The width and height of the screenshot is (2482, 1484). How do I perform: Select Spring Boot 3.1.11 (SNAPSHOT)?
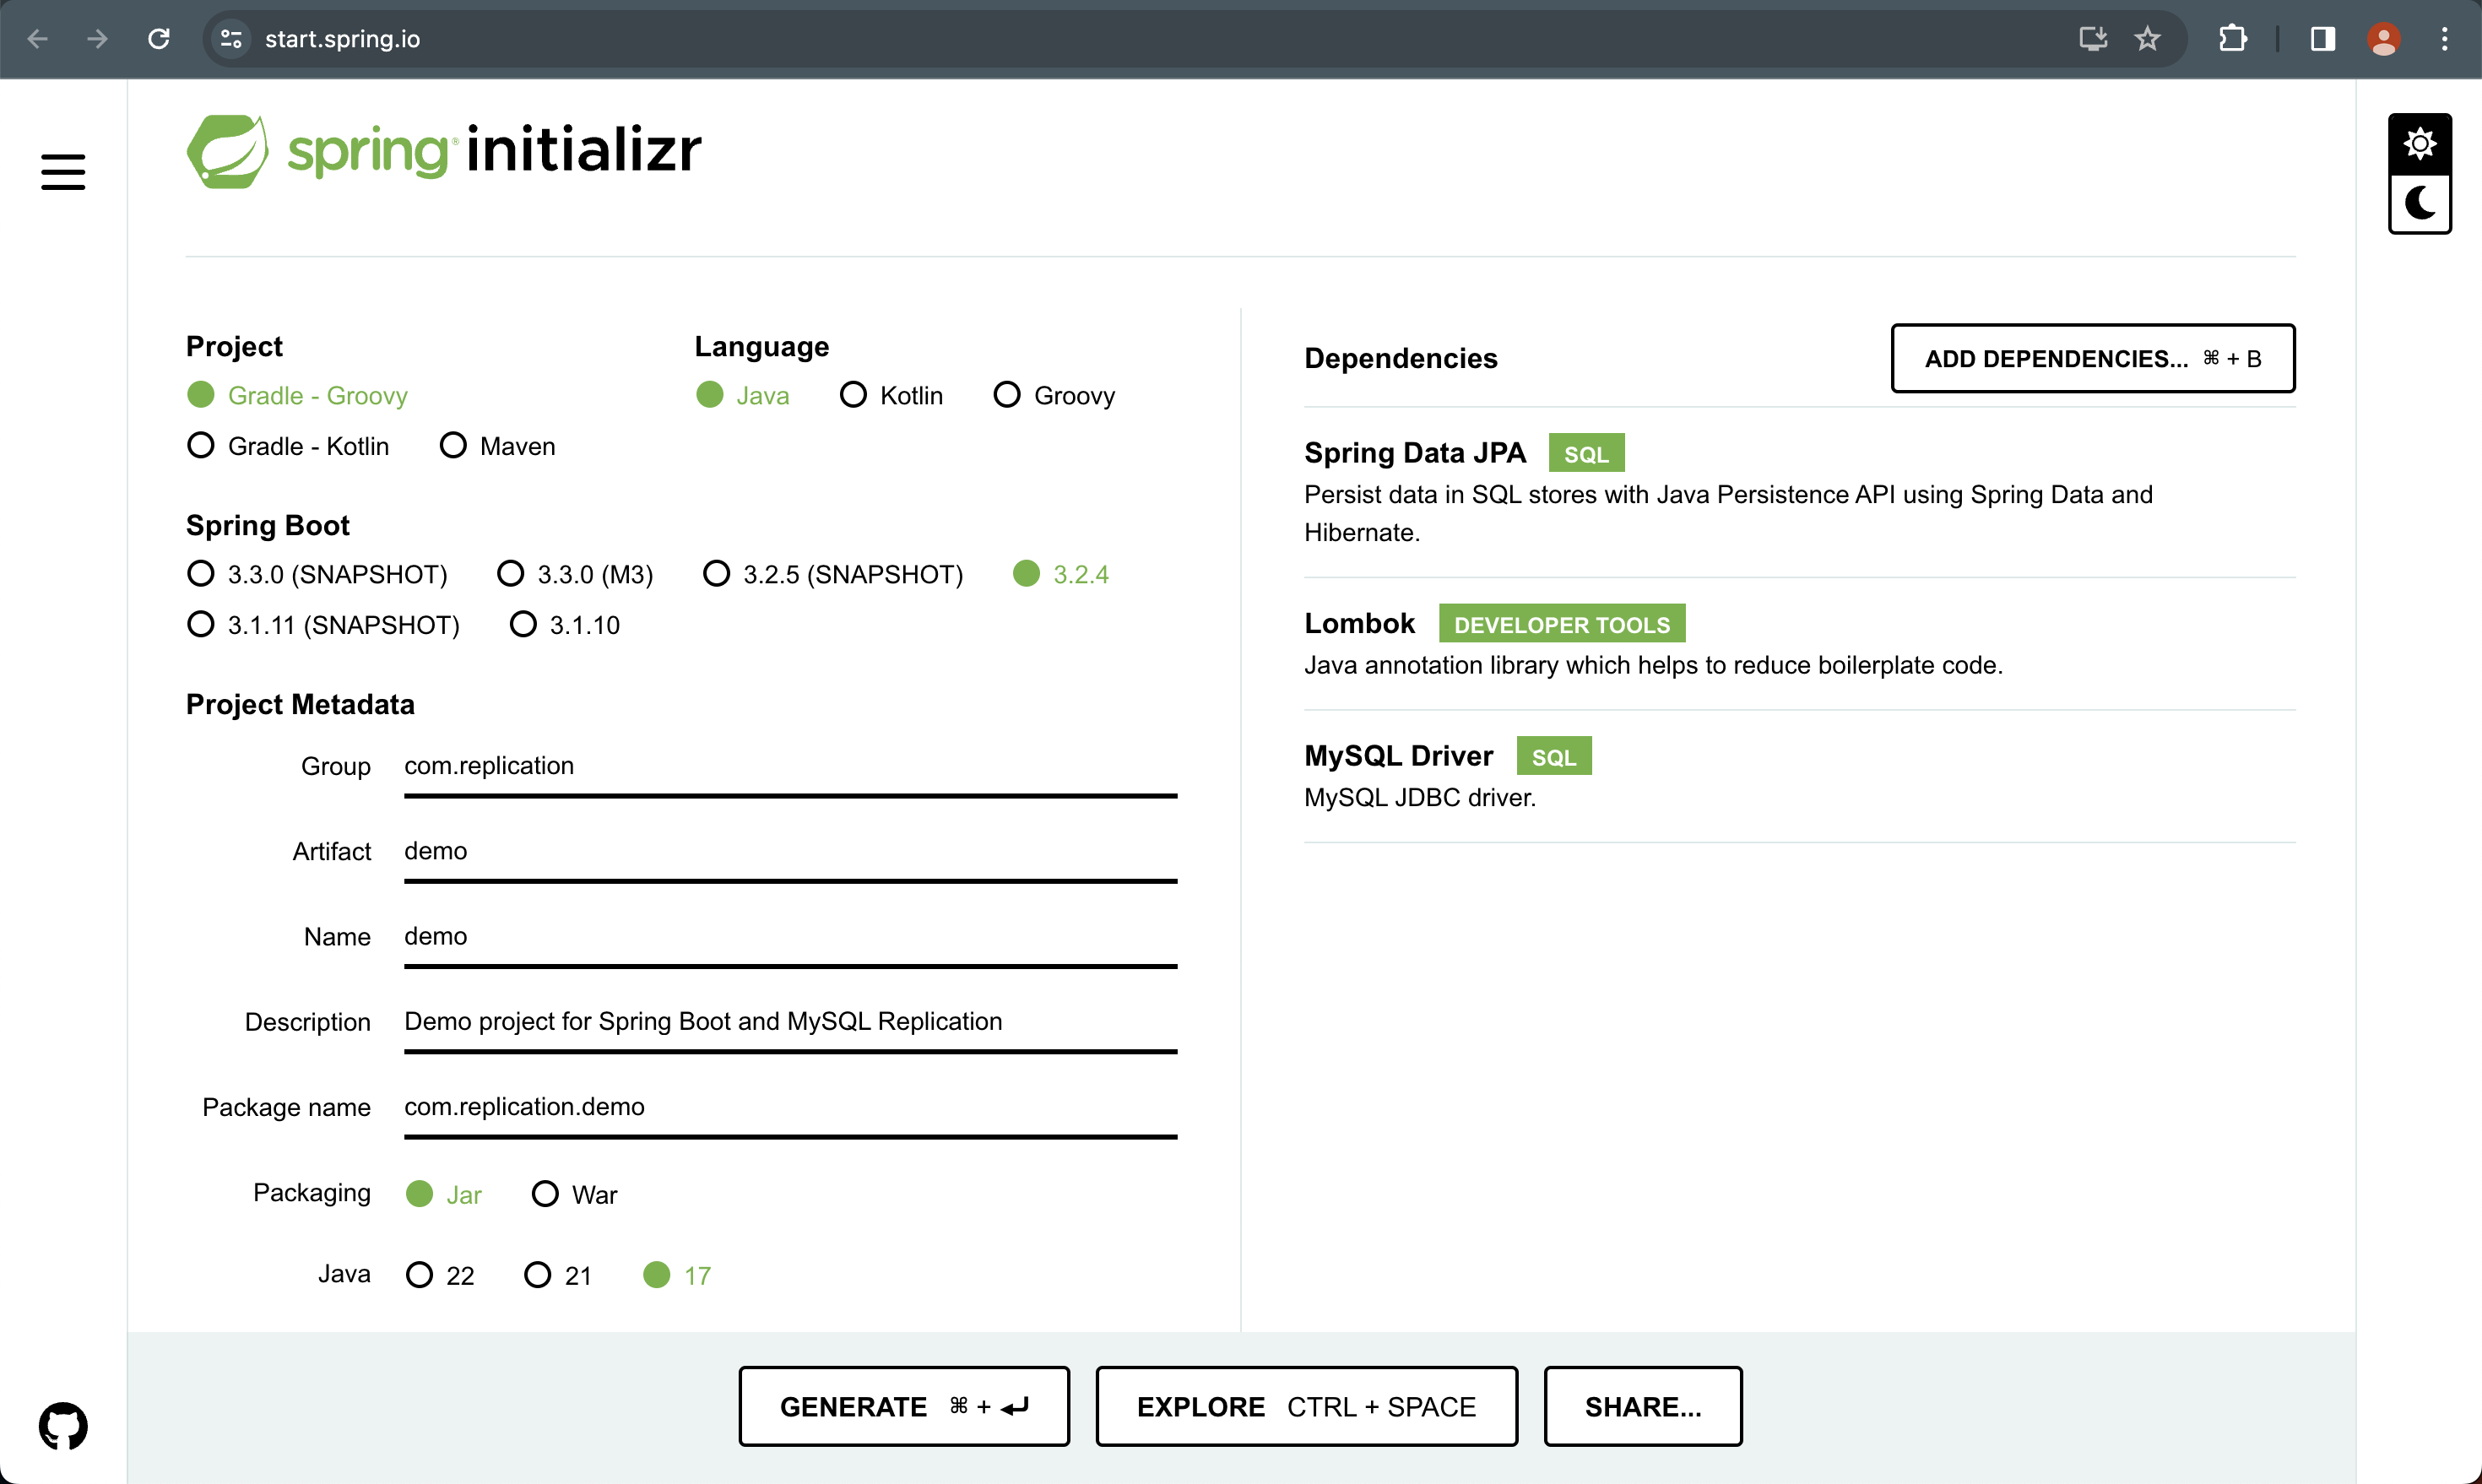pyautogui.click(x=323, y=625)
